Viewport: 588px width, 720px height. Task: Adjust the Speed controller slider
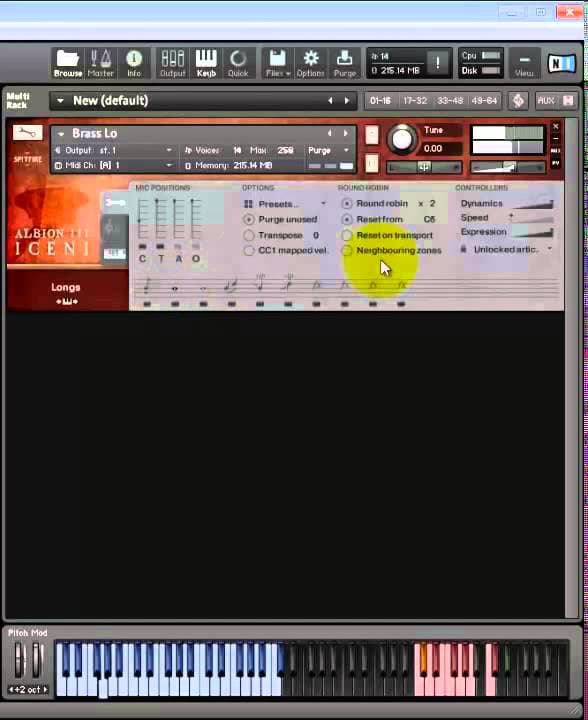532,218
